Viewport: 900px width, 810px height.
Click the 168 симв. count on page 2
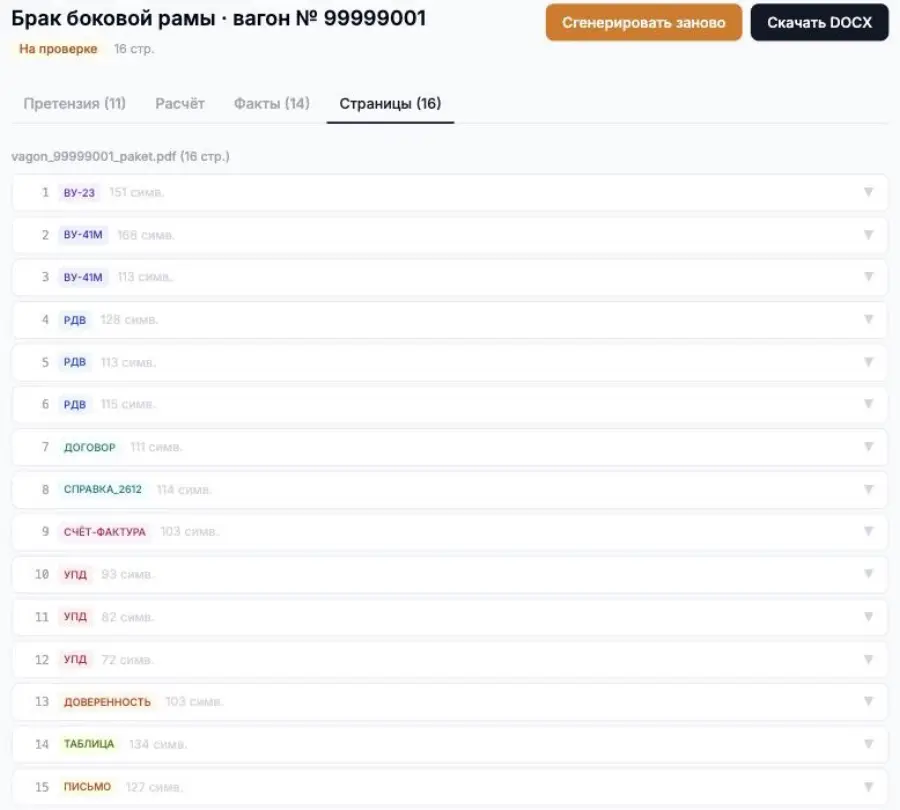click(x=146, y=235)
